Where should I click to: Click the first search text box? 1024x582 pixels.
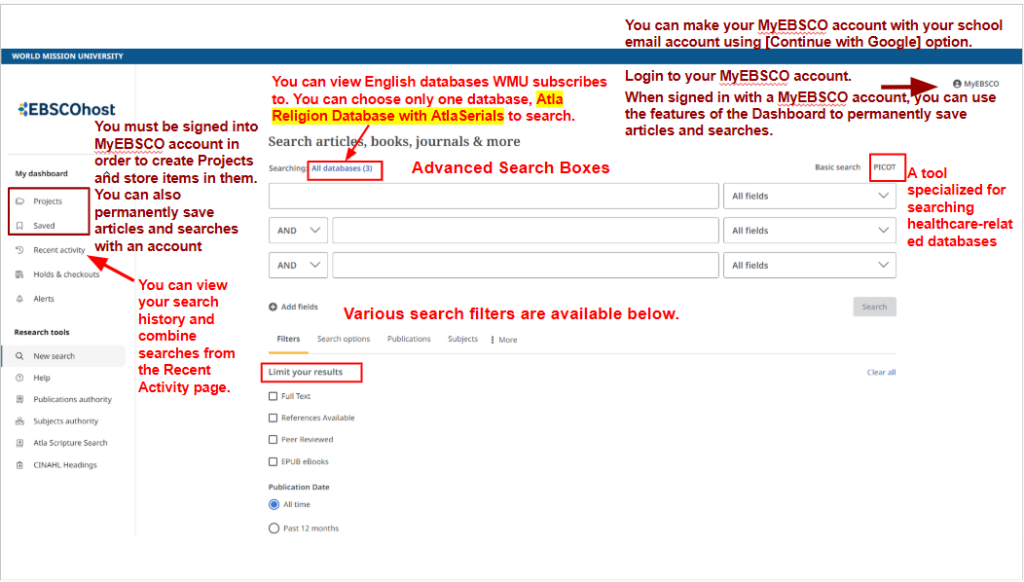pos(494,196)
